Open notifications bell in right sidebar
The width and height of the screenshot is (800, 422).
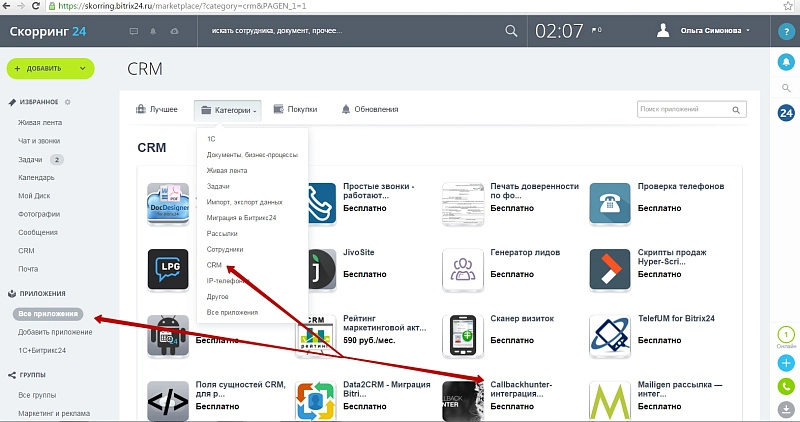tap(785, 62)
